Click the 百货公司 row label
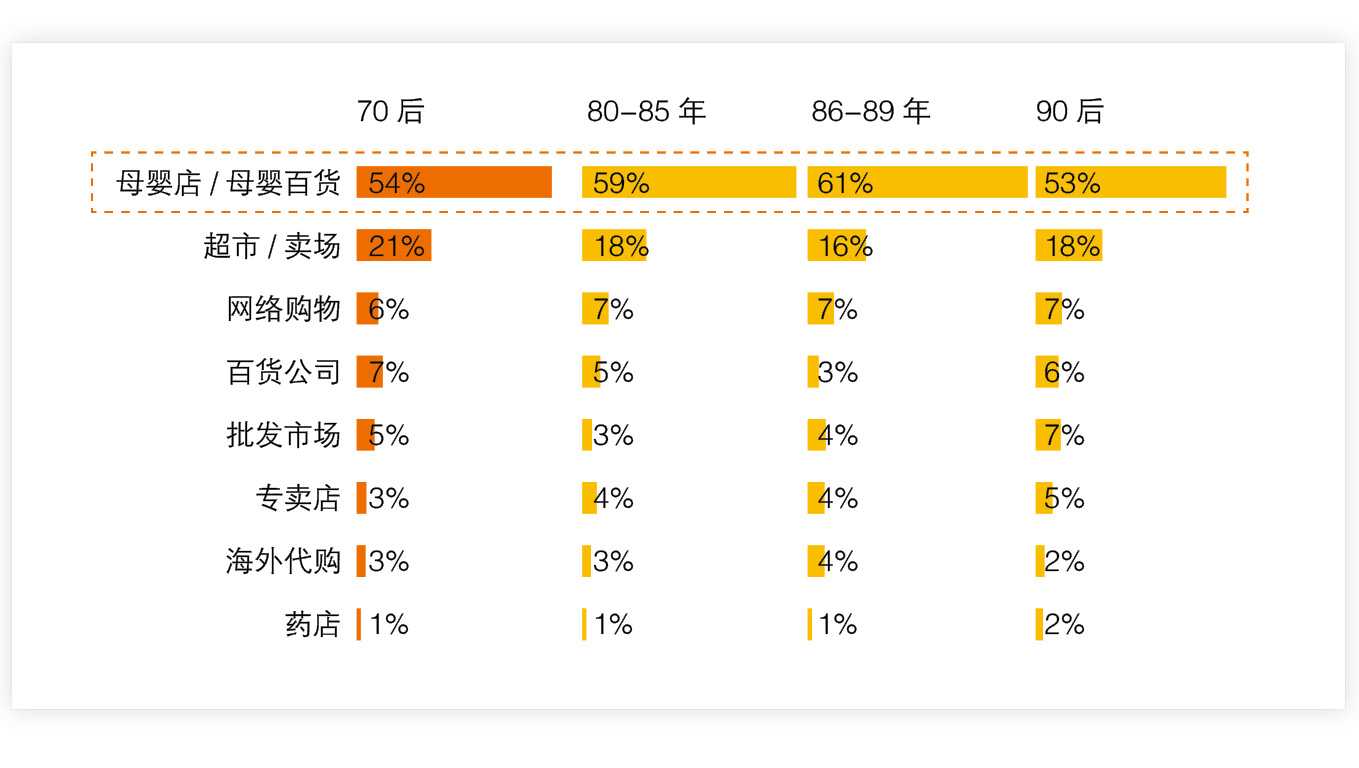Viewport: 1359px width, 768px height. [x=284, y=372]
